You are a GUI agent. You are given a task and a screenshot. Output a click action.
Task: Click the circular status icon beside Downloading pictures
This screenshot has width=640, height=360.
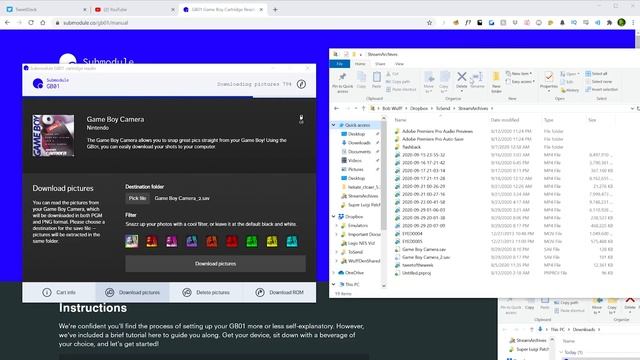point(301,84)
